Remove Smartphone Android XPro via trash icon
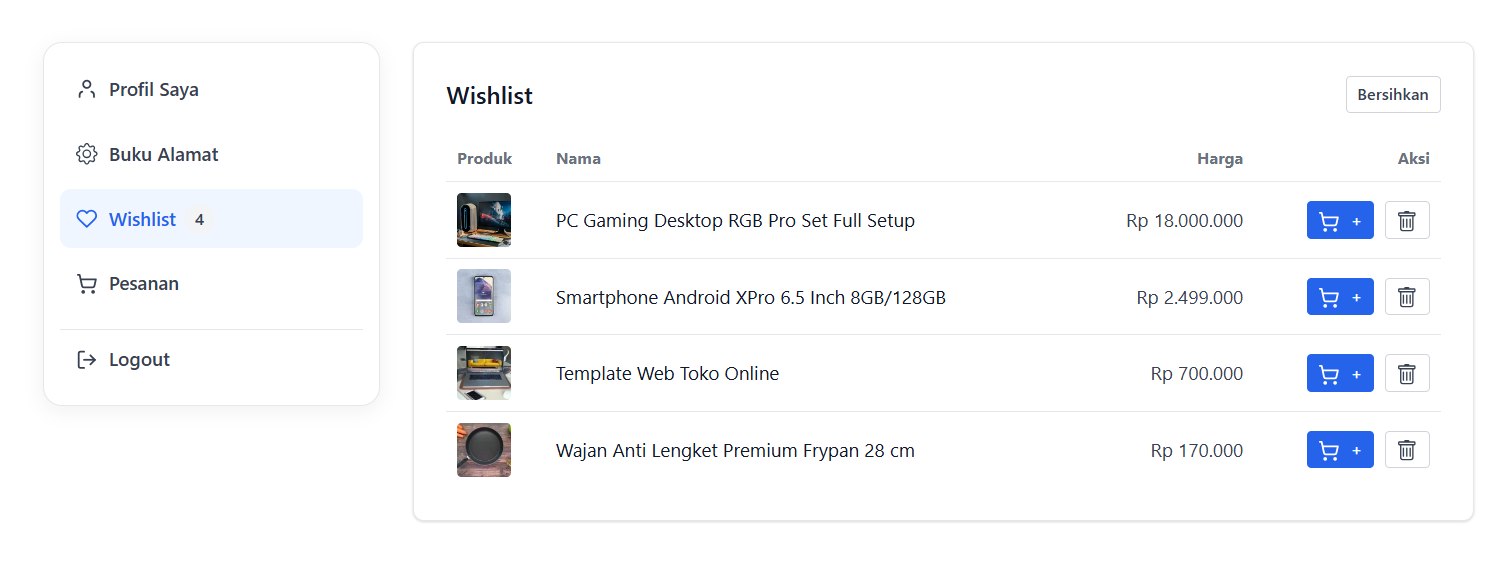 [x=1407, y=297]
